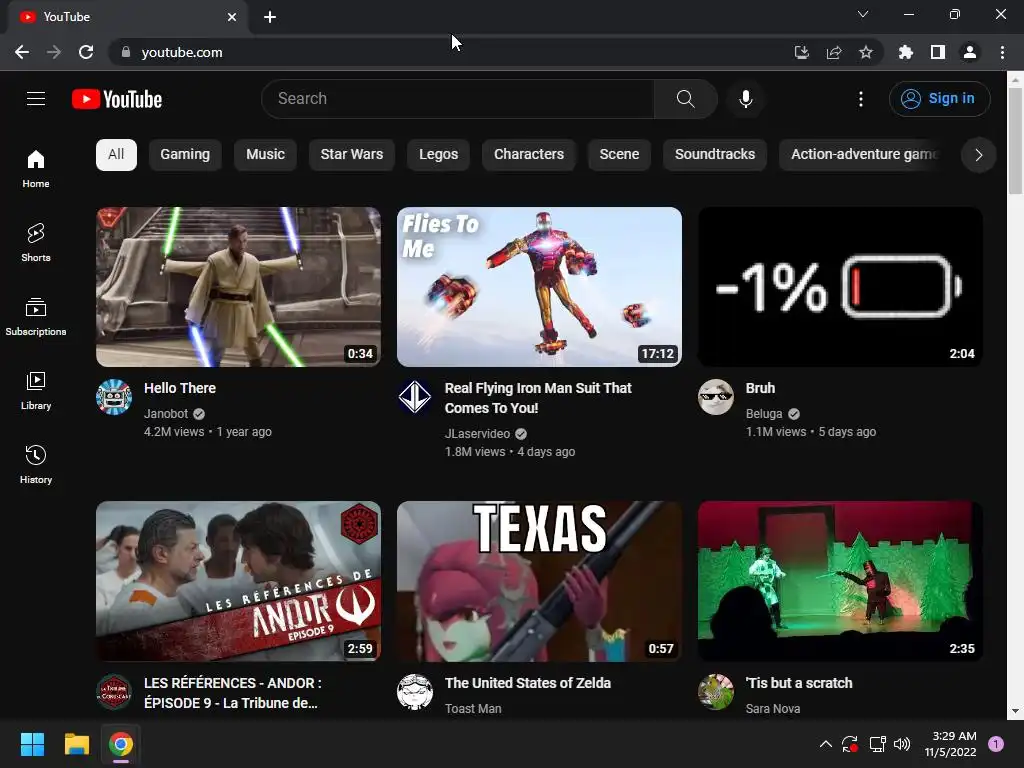1024x768 pixels.
Task: Open File Explorer from the taskbar
Action: tap(76, 744)
